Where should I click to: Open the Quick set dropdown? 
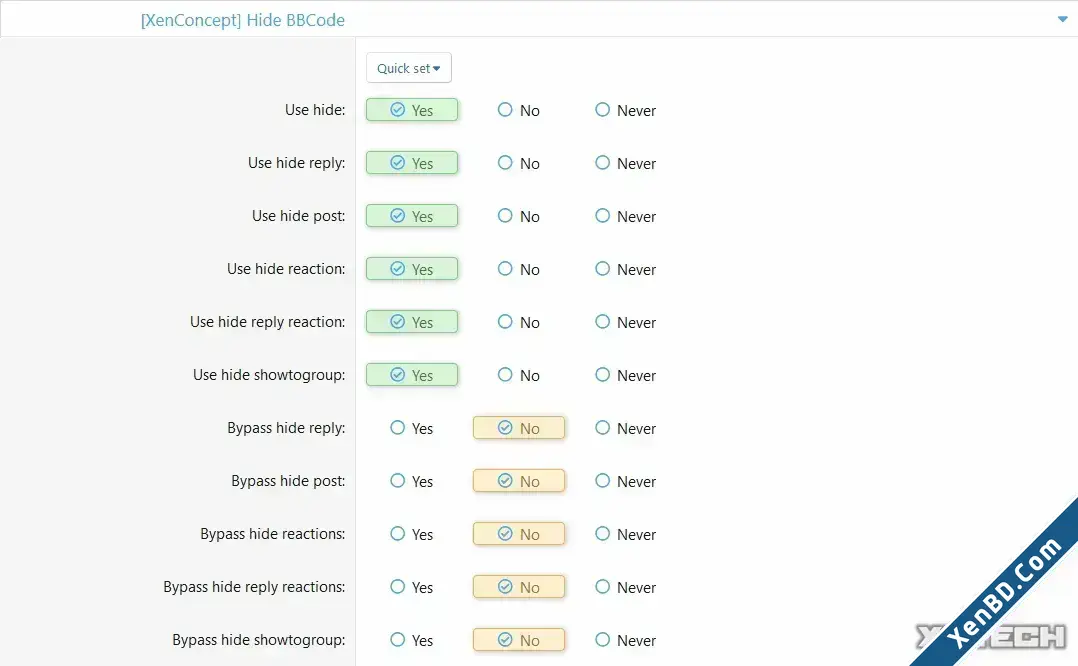tap(409, 68)
